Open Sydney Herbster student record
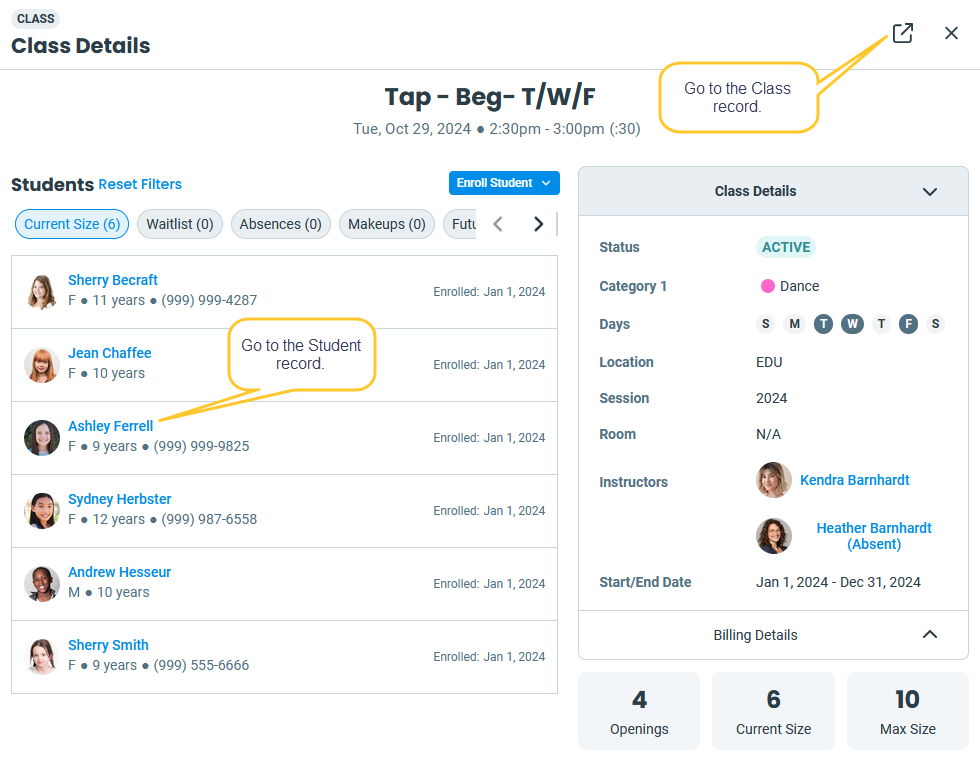 click(119, 499)
